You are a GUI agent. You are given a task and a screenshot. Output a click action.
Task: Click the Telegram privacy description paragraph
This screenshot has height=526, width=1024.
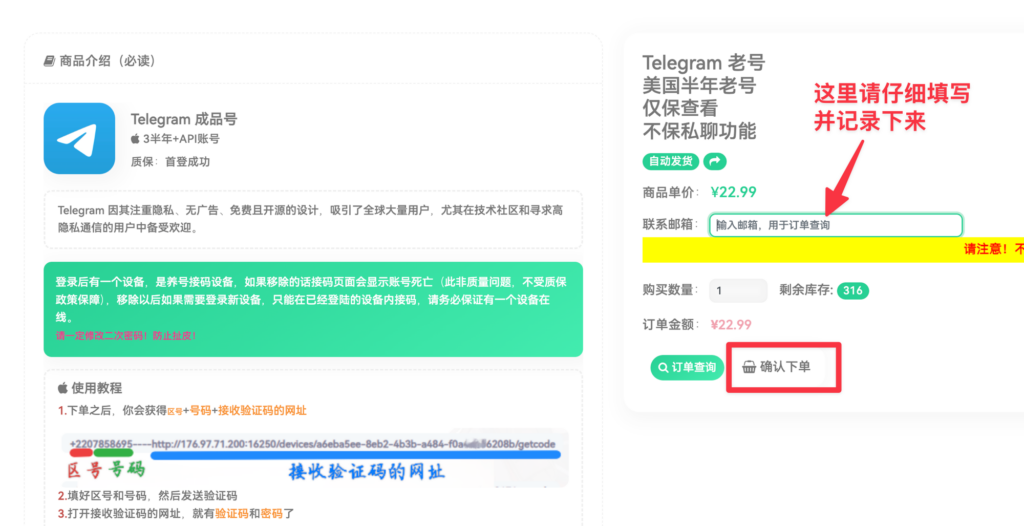click(x=313, y=220)
